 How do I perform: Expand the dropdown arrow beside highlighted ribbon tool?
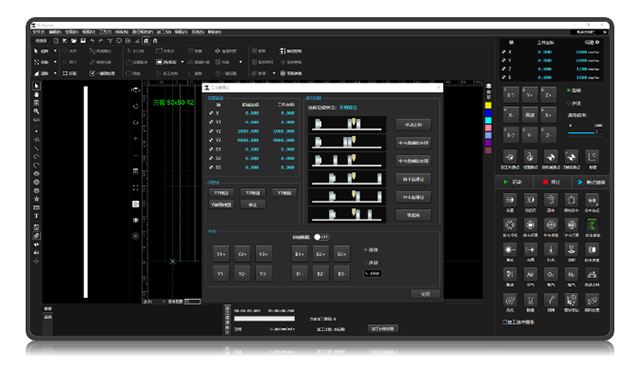click(182, 62)
